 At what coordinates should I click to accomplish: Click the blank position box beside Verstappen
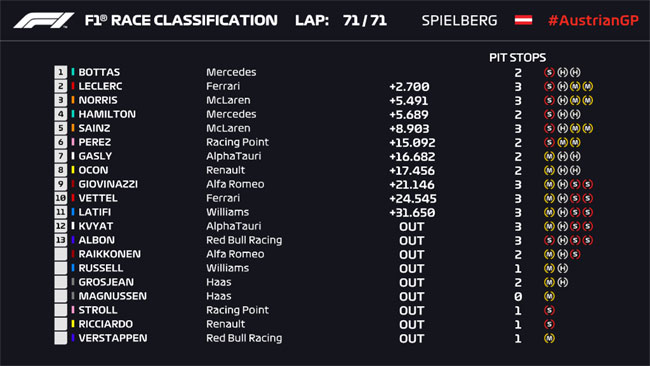click(61, 338)
